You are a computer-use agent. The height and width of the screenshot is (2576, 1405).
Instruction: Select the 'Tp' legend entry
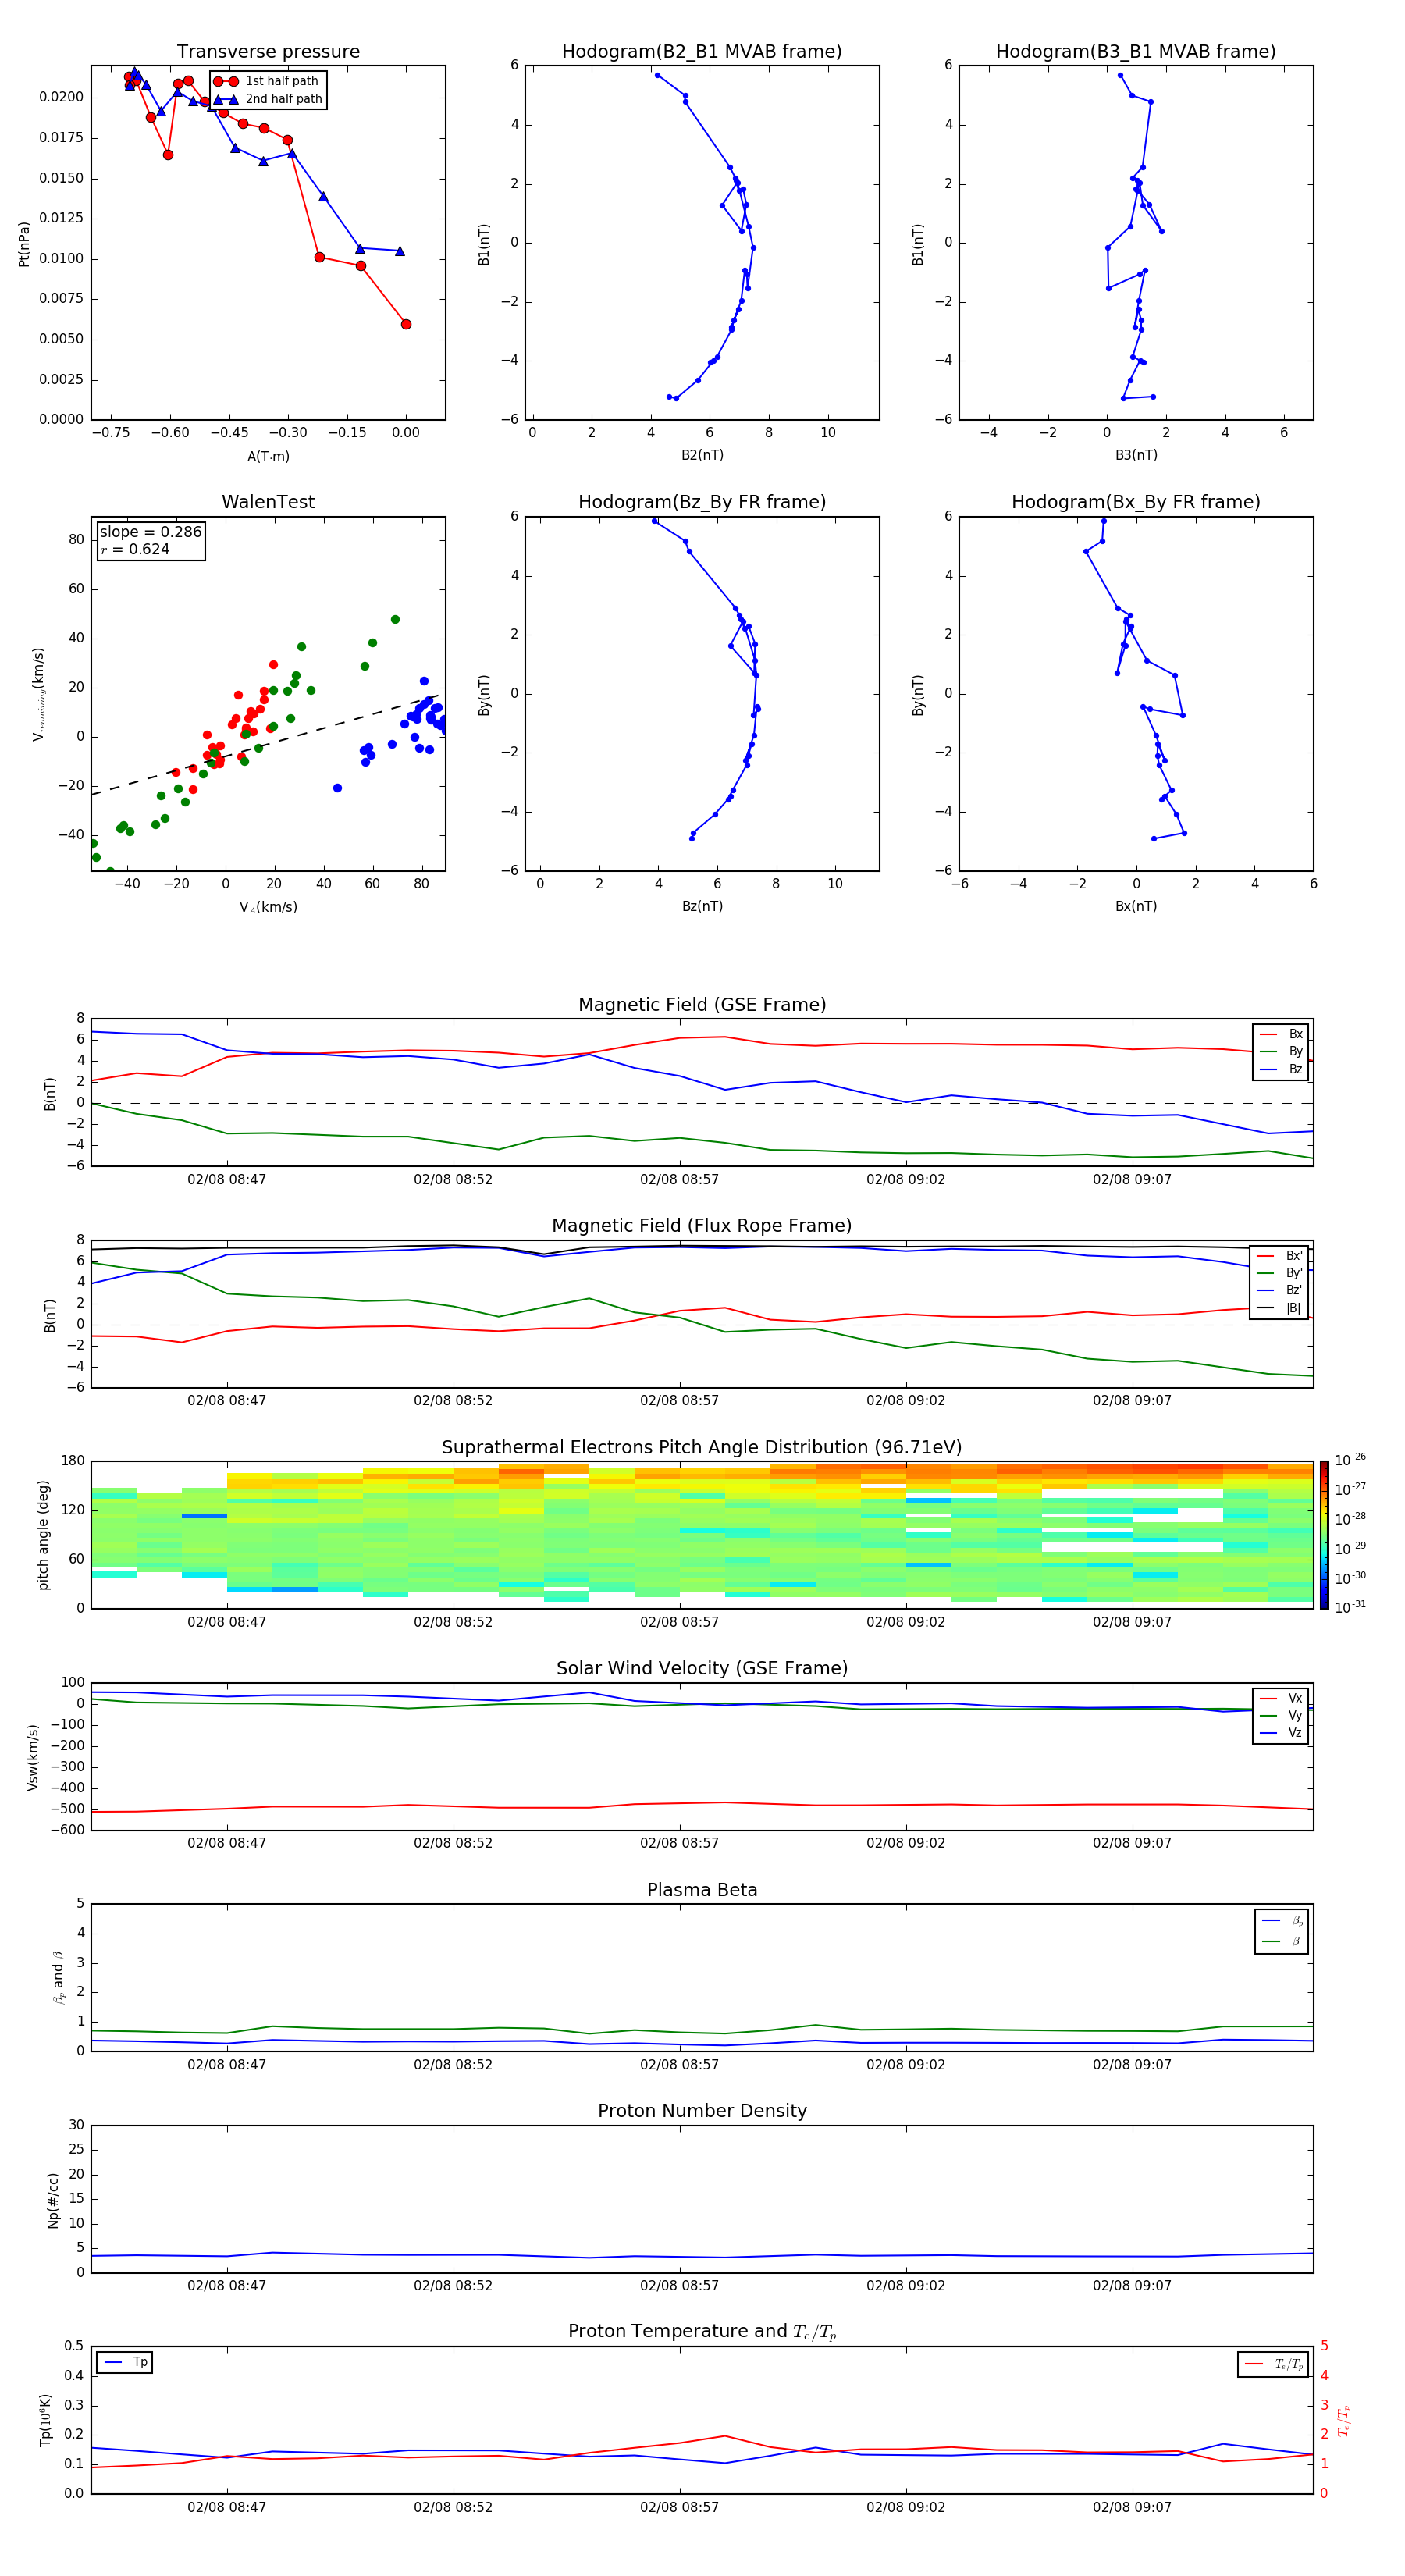pos(126,2362)
